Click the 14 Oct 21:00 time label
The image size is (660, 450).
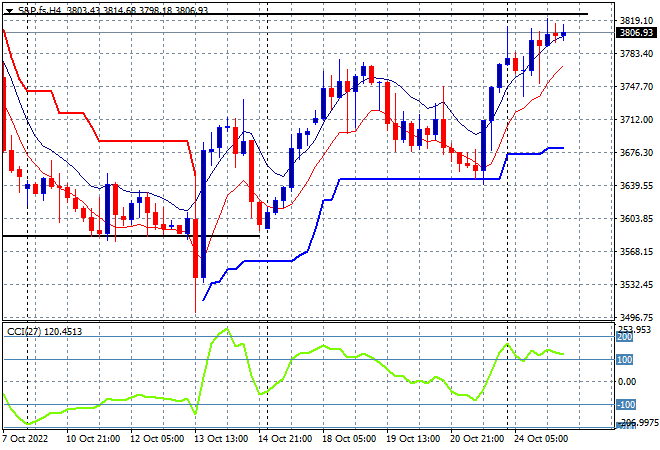pyautogui.click(x=285, y=439)
